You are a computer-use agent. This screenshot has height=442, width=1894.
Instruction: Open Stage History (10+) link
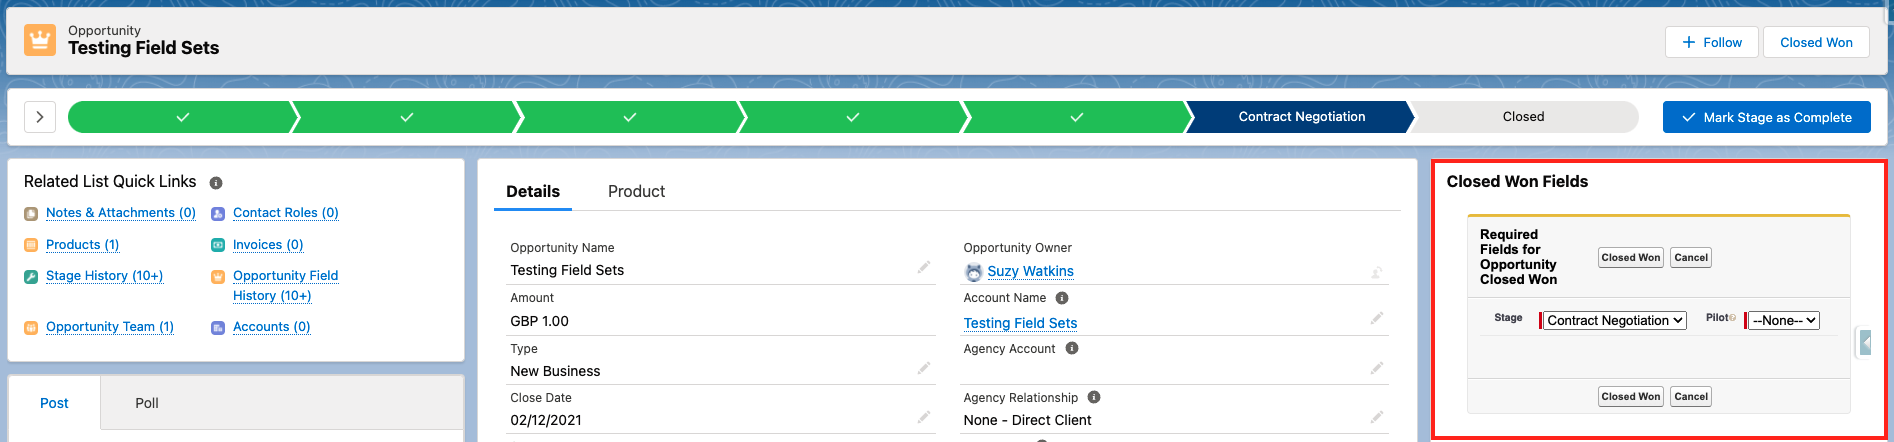[105, 276]
